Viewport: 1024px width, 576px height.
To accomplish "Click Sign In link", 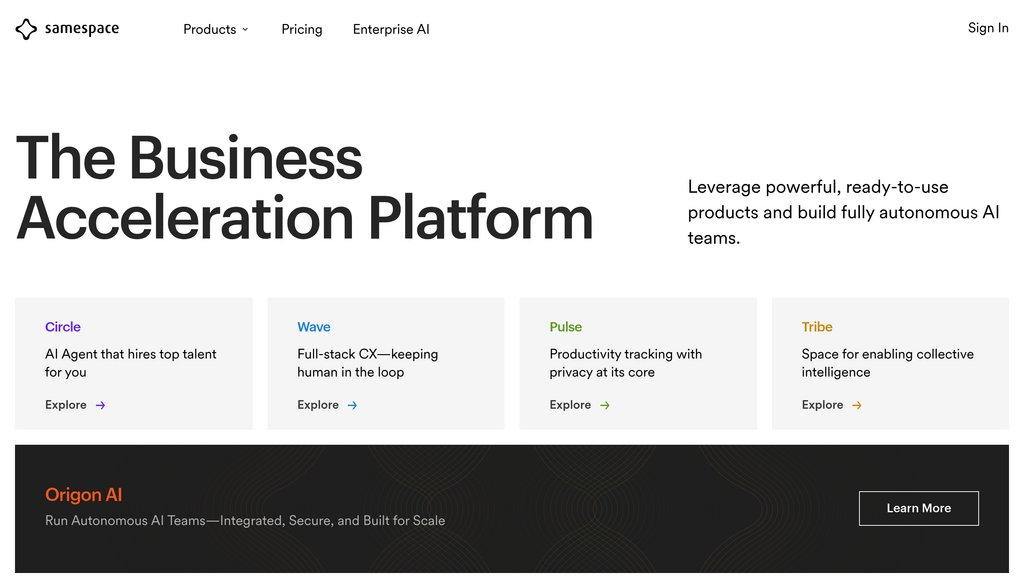I will point(988,28).
